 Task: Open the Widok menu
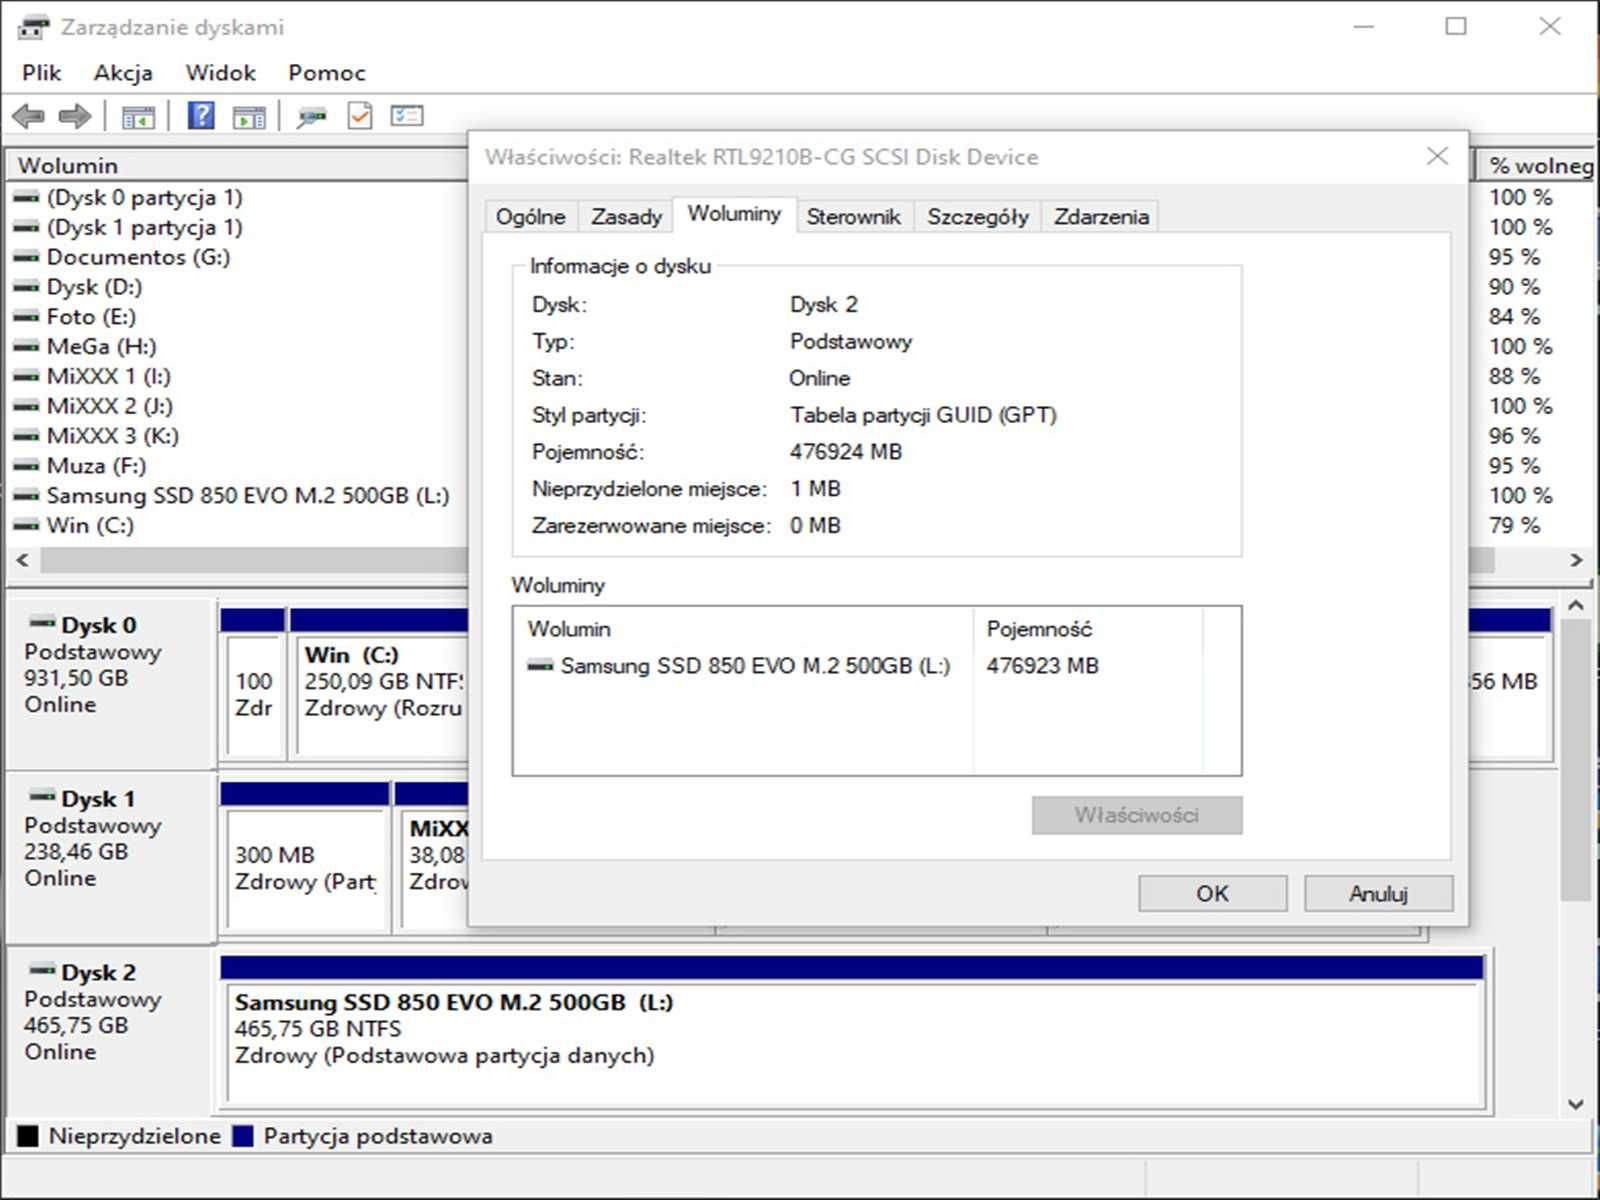pos(220,73)
